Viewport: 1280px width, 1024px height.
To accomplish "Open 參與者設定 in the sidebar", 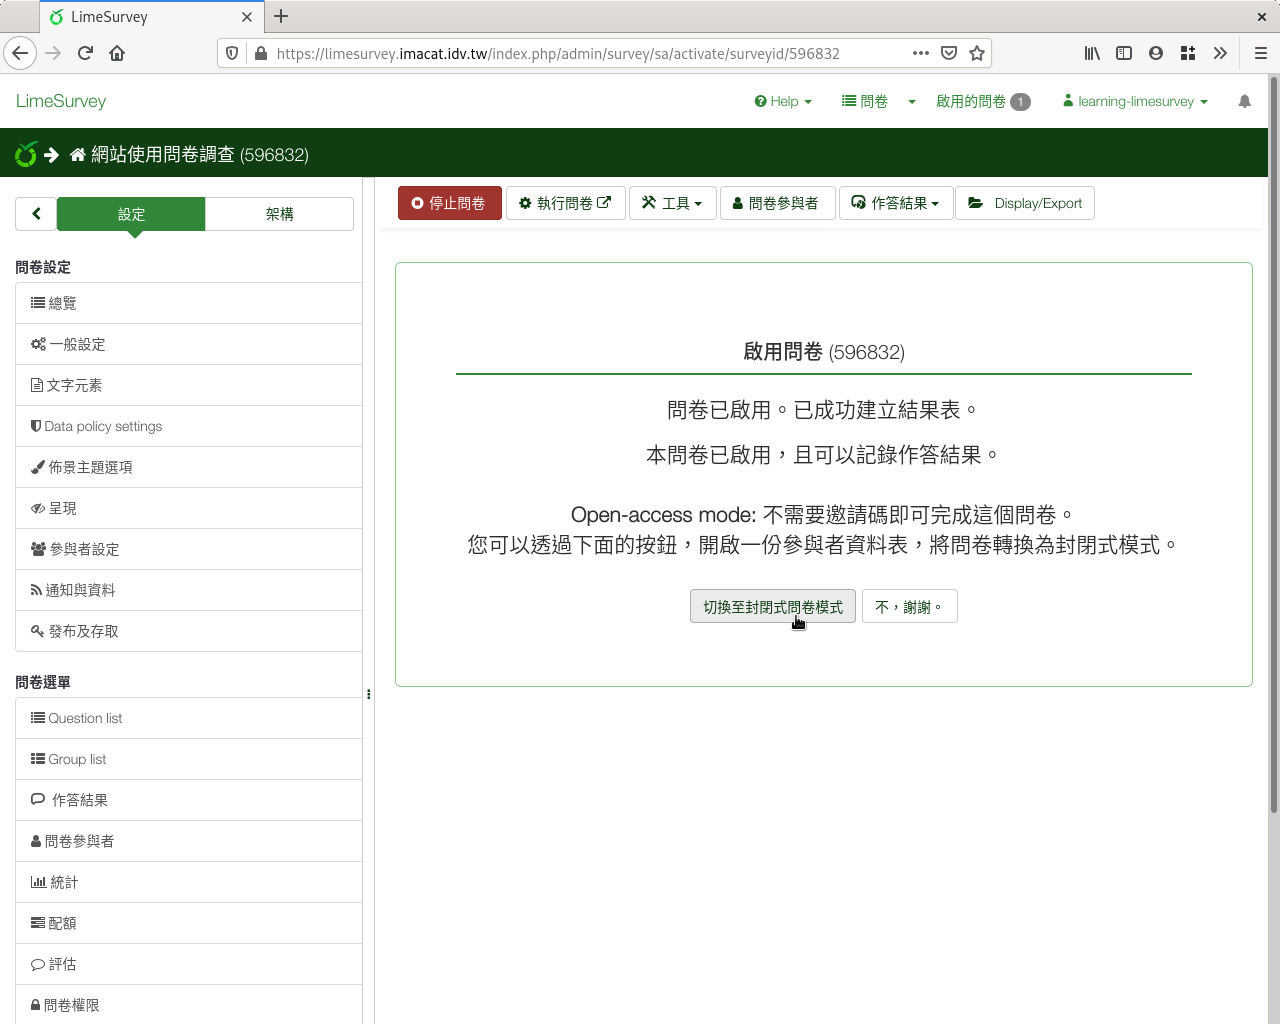I will [x=189, y=549].
